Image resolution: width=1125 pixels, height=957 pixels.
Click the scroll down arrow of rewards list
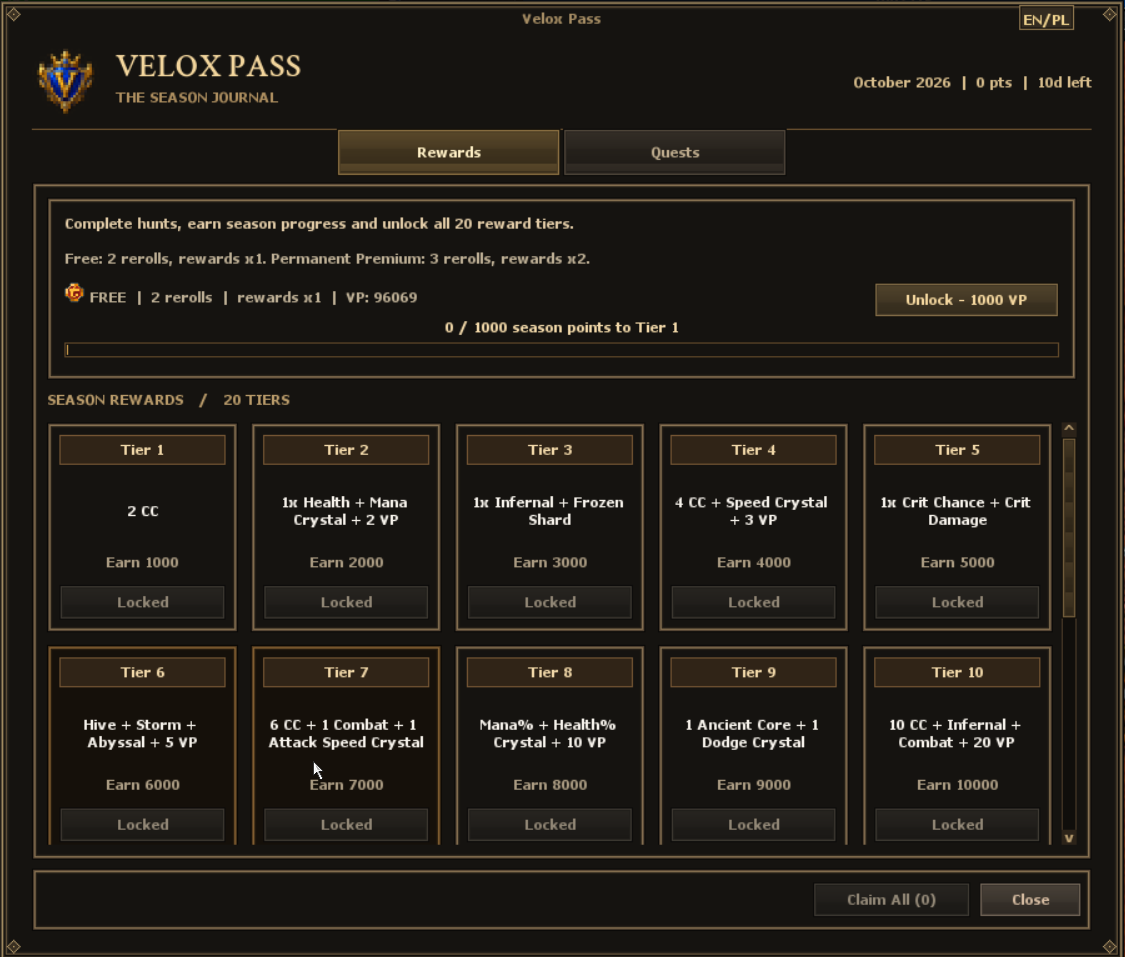[1069, 838]
